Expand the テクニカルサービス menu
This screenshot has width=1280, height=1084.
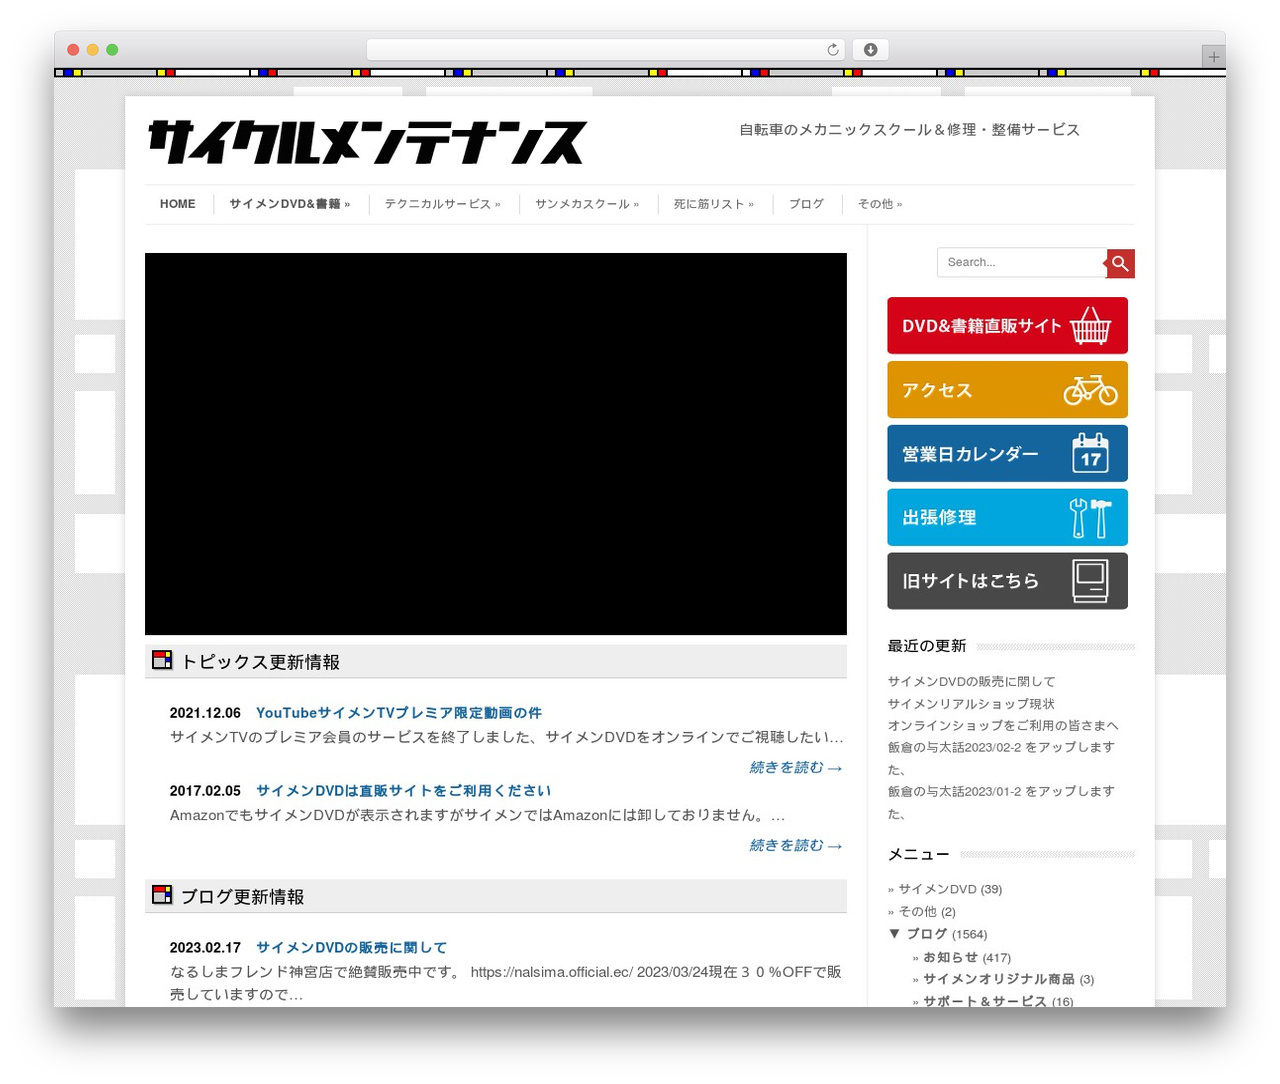(442, 204)
